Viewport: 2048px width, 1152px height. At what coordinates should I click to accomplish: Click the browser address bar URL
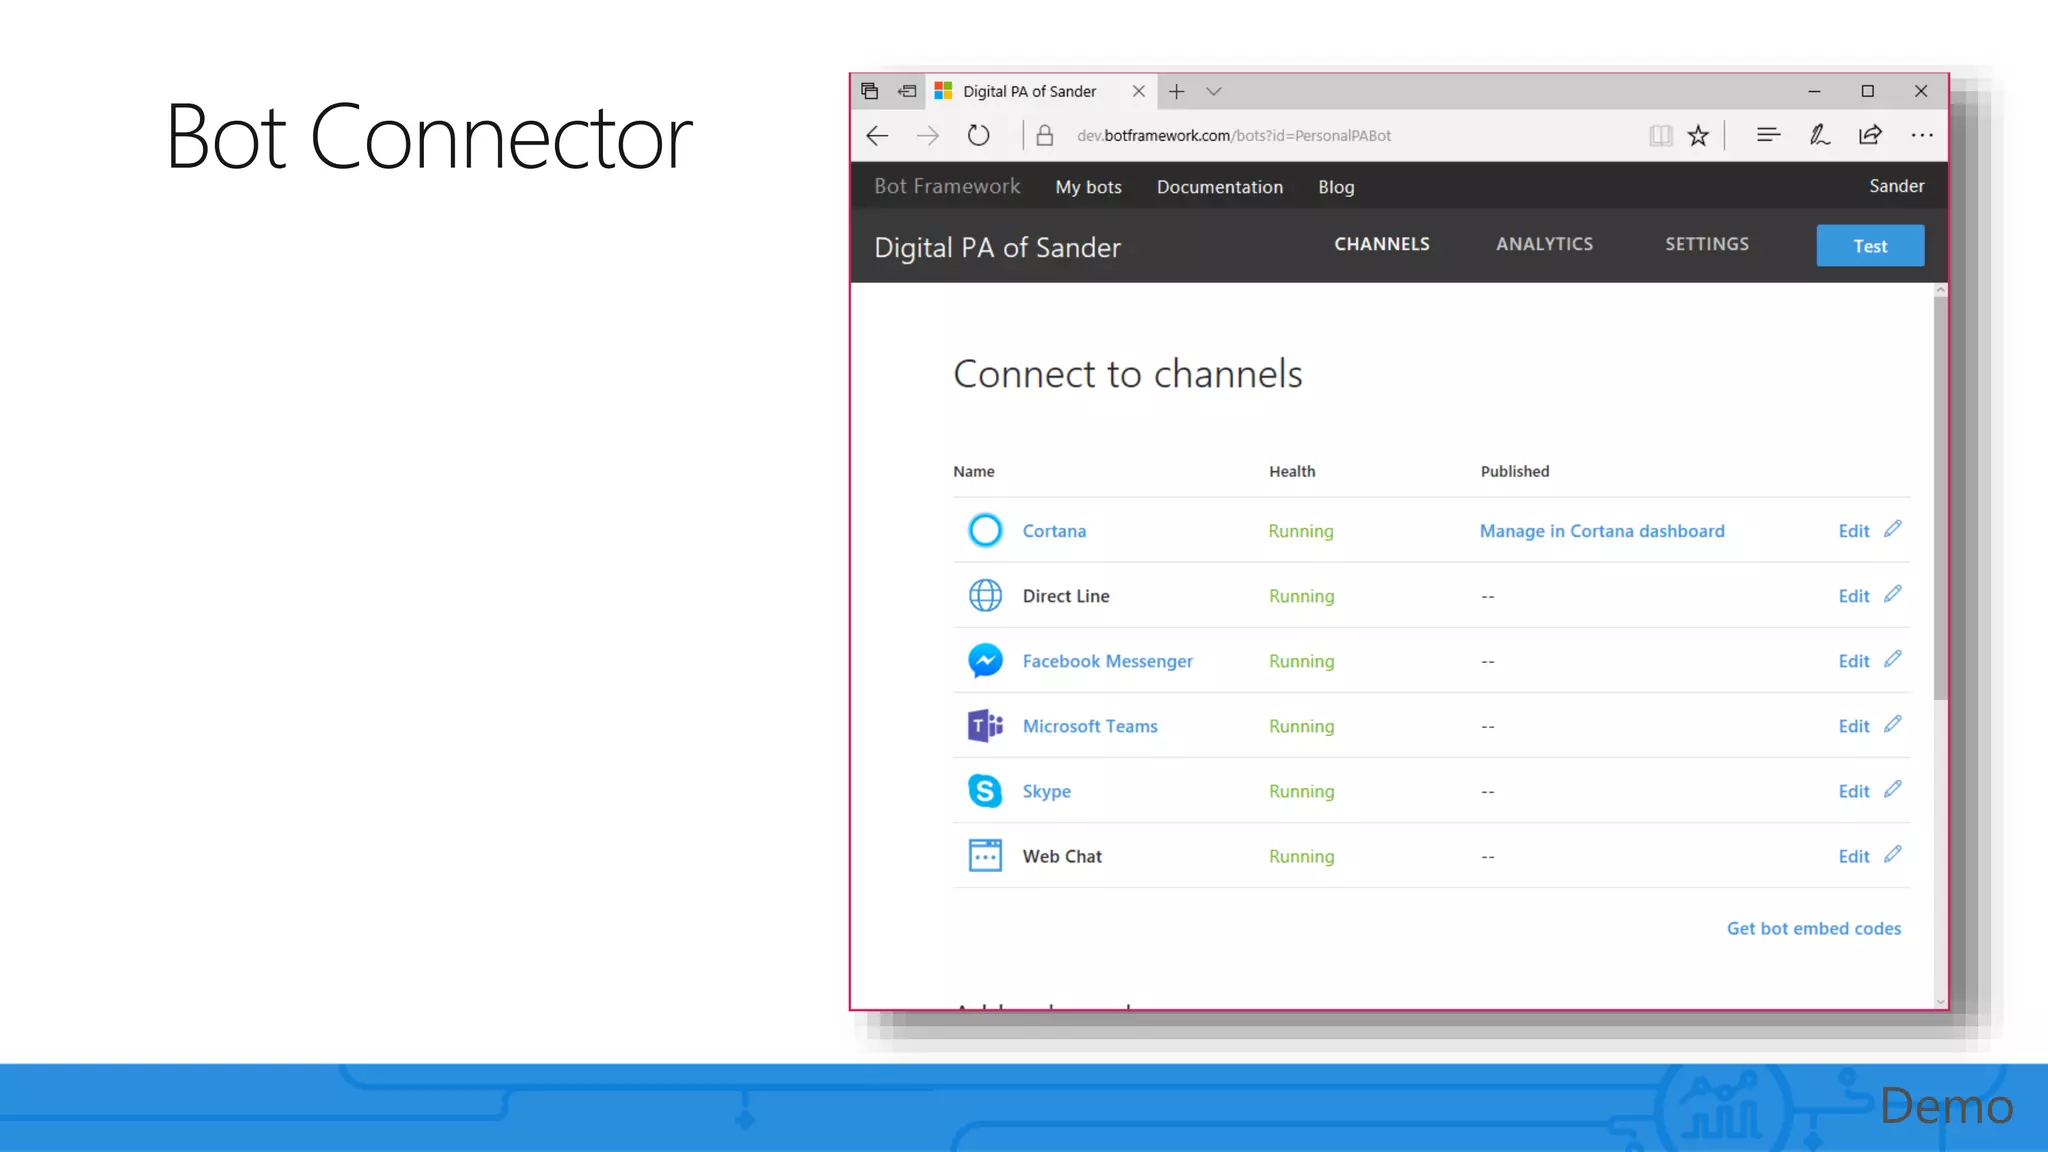point(1233,135)
